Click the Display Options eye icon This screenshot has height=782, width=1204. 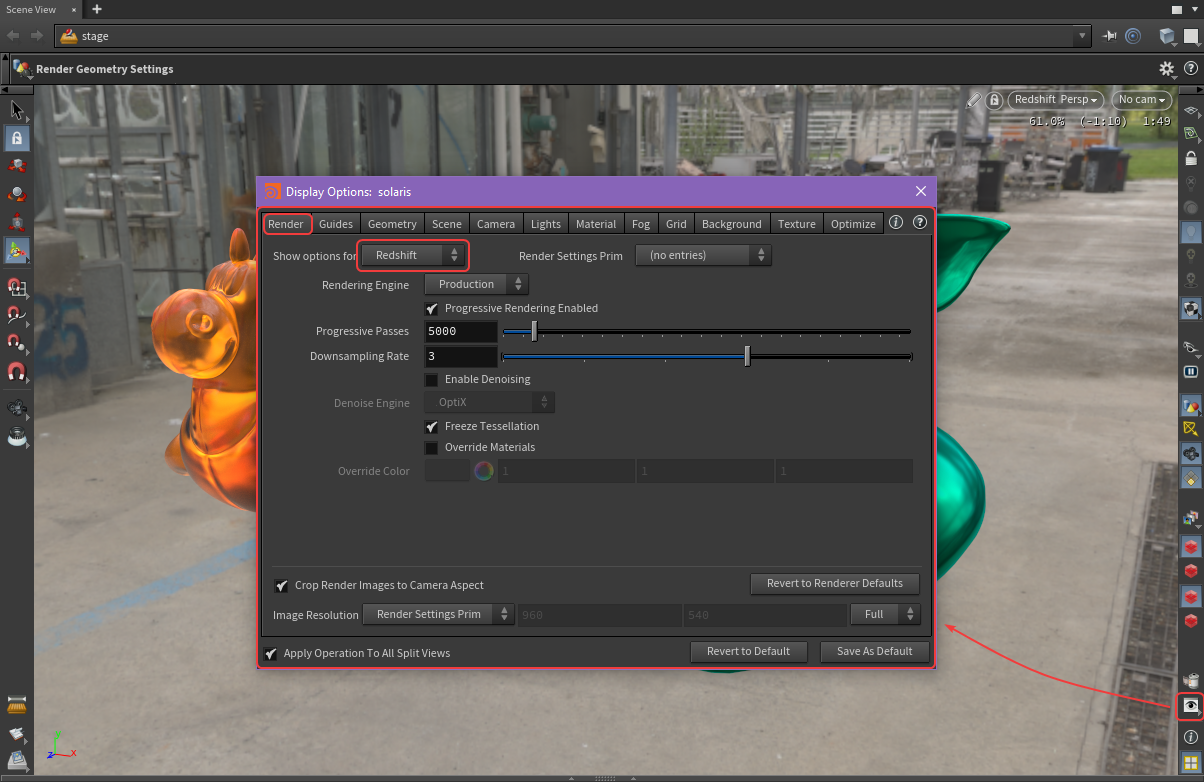point(1190,705)
